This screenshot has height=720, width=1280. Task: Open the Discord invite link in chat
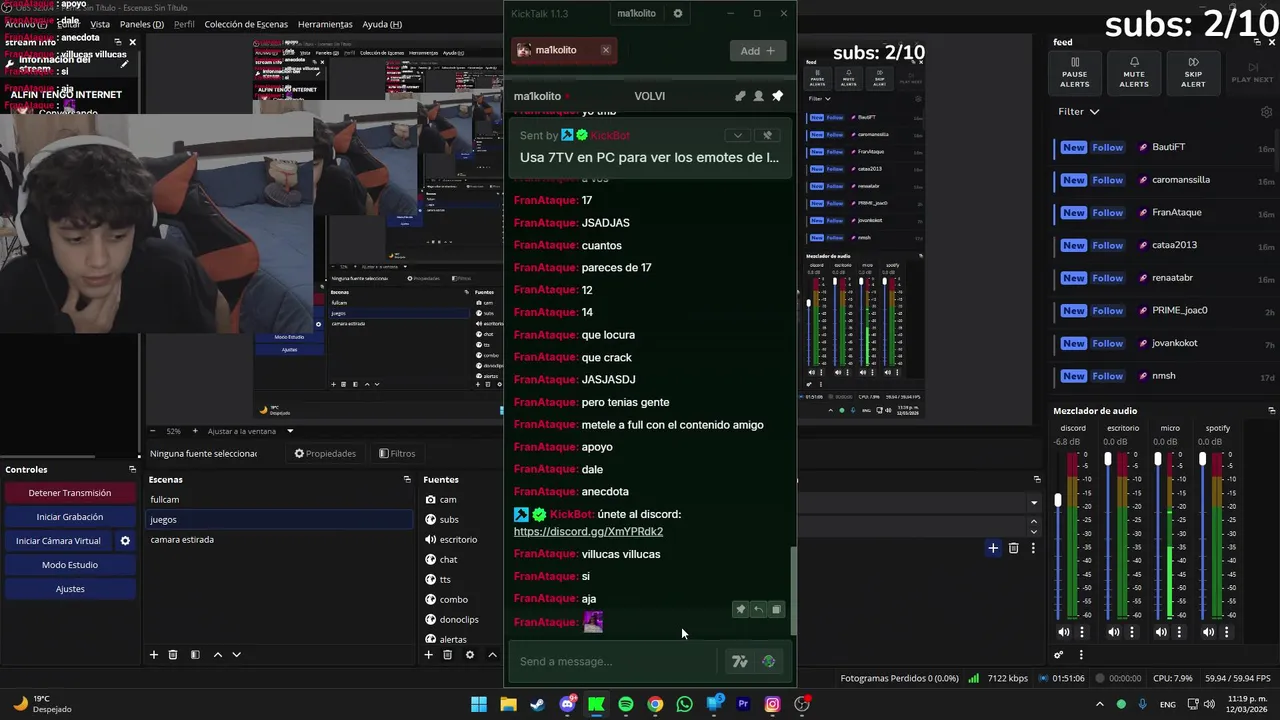pyautogui.click(x=588, y=532)
